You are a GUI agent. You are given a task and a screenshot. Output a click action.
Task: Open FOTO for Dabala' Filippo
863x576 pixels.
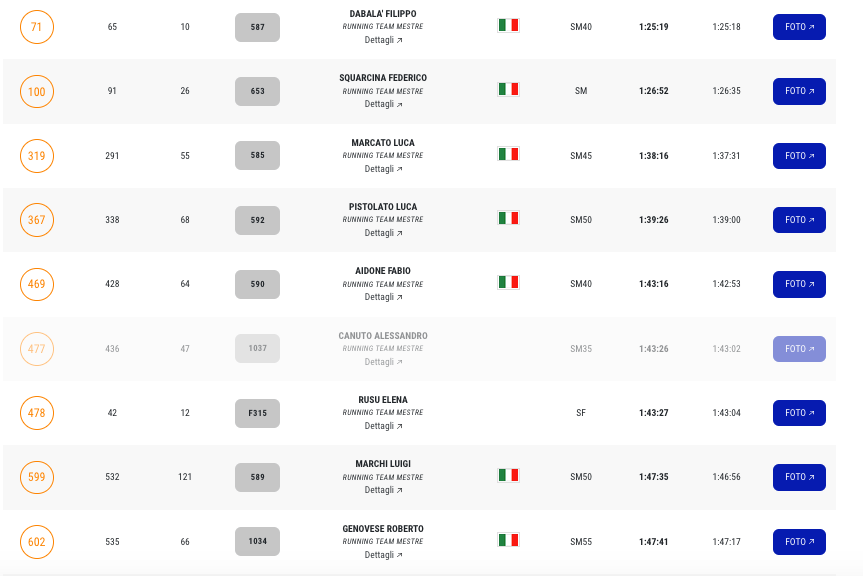799,27
